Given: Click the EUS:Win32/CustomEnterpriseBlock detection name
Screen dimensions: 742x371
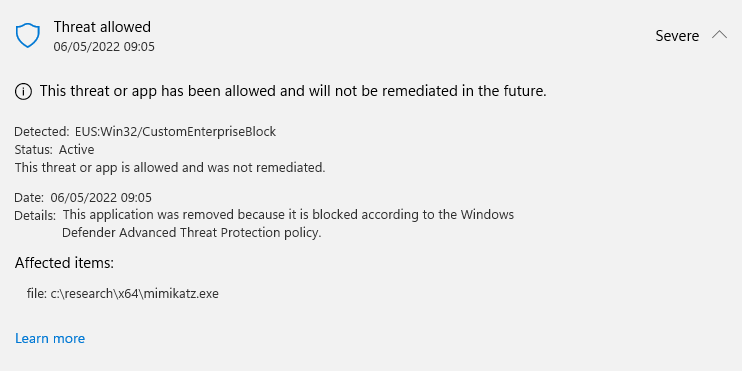Looking at the screenshot, I should point(175,132).
